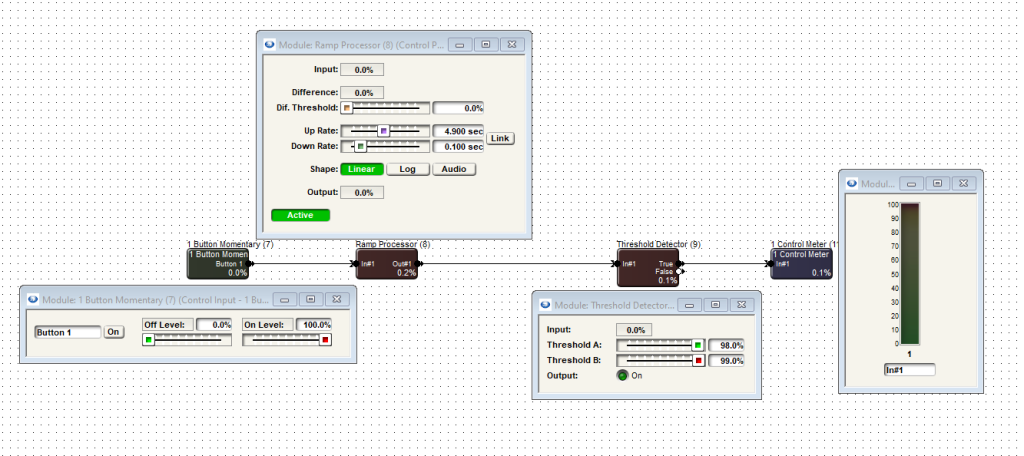Click the Up Rate slider handle
The image size is (1024, 456).
coord(383,131)
